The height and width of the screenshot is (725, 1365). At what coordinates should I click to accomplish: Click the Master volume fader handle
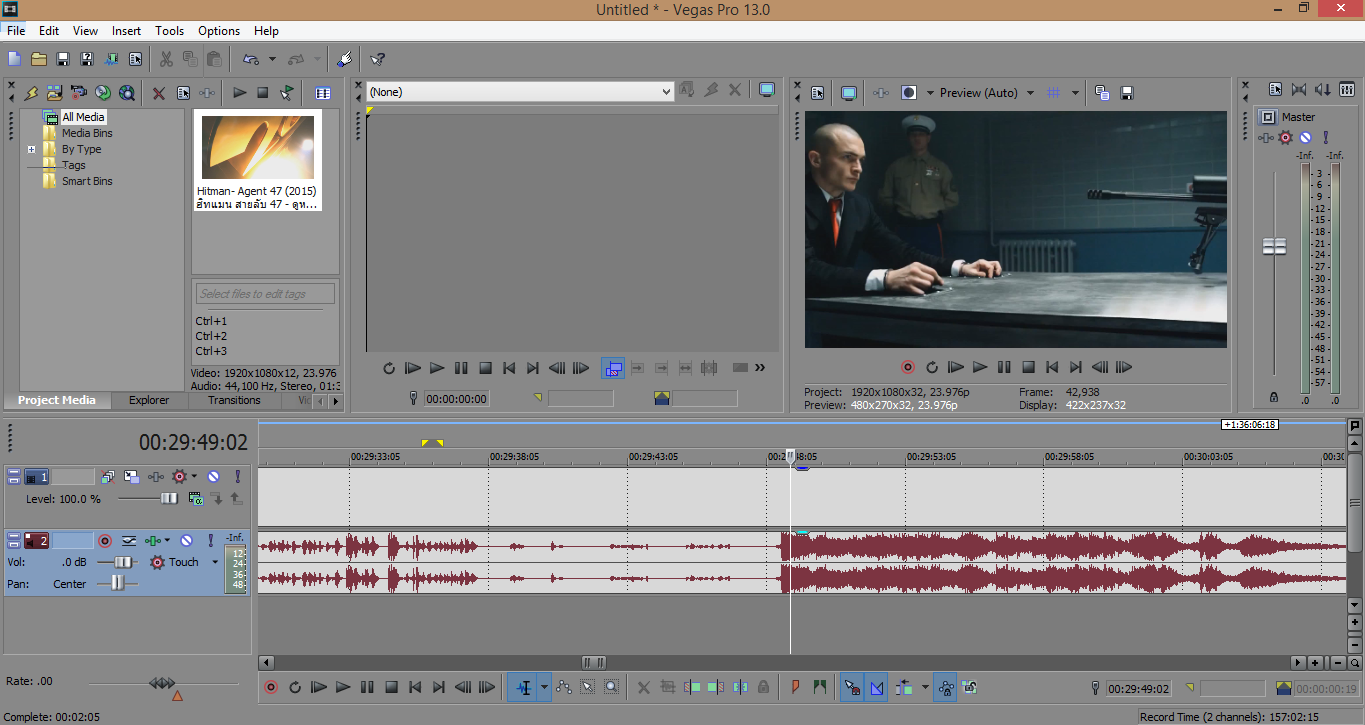pyautogui.click(x=1274, y=246)
